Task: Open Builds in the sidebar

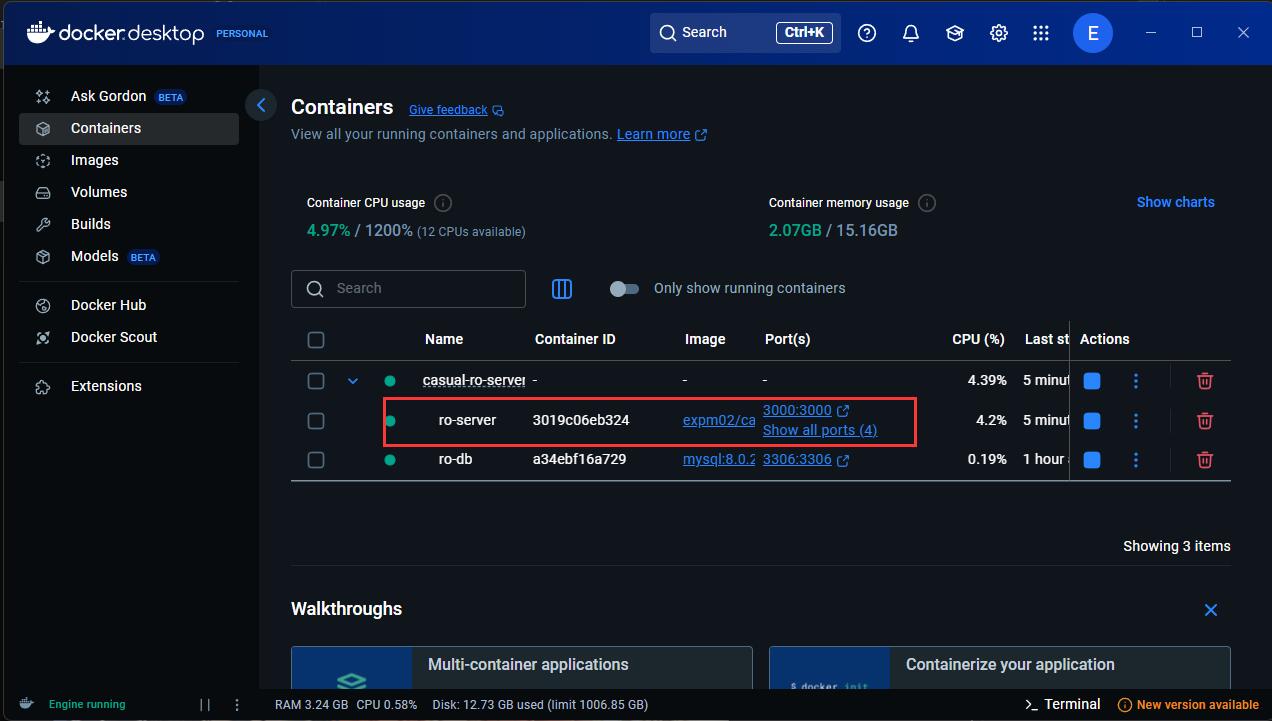Action: [129, 224]
